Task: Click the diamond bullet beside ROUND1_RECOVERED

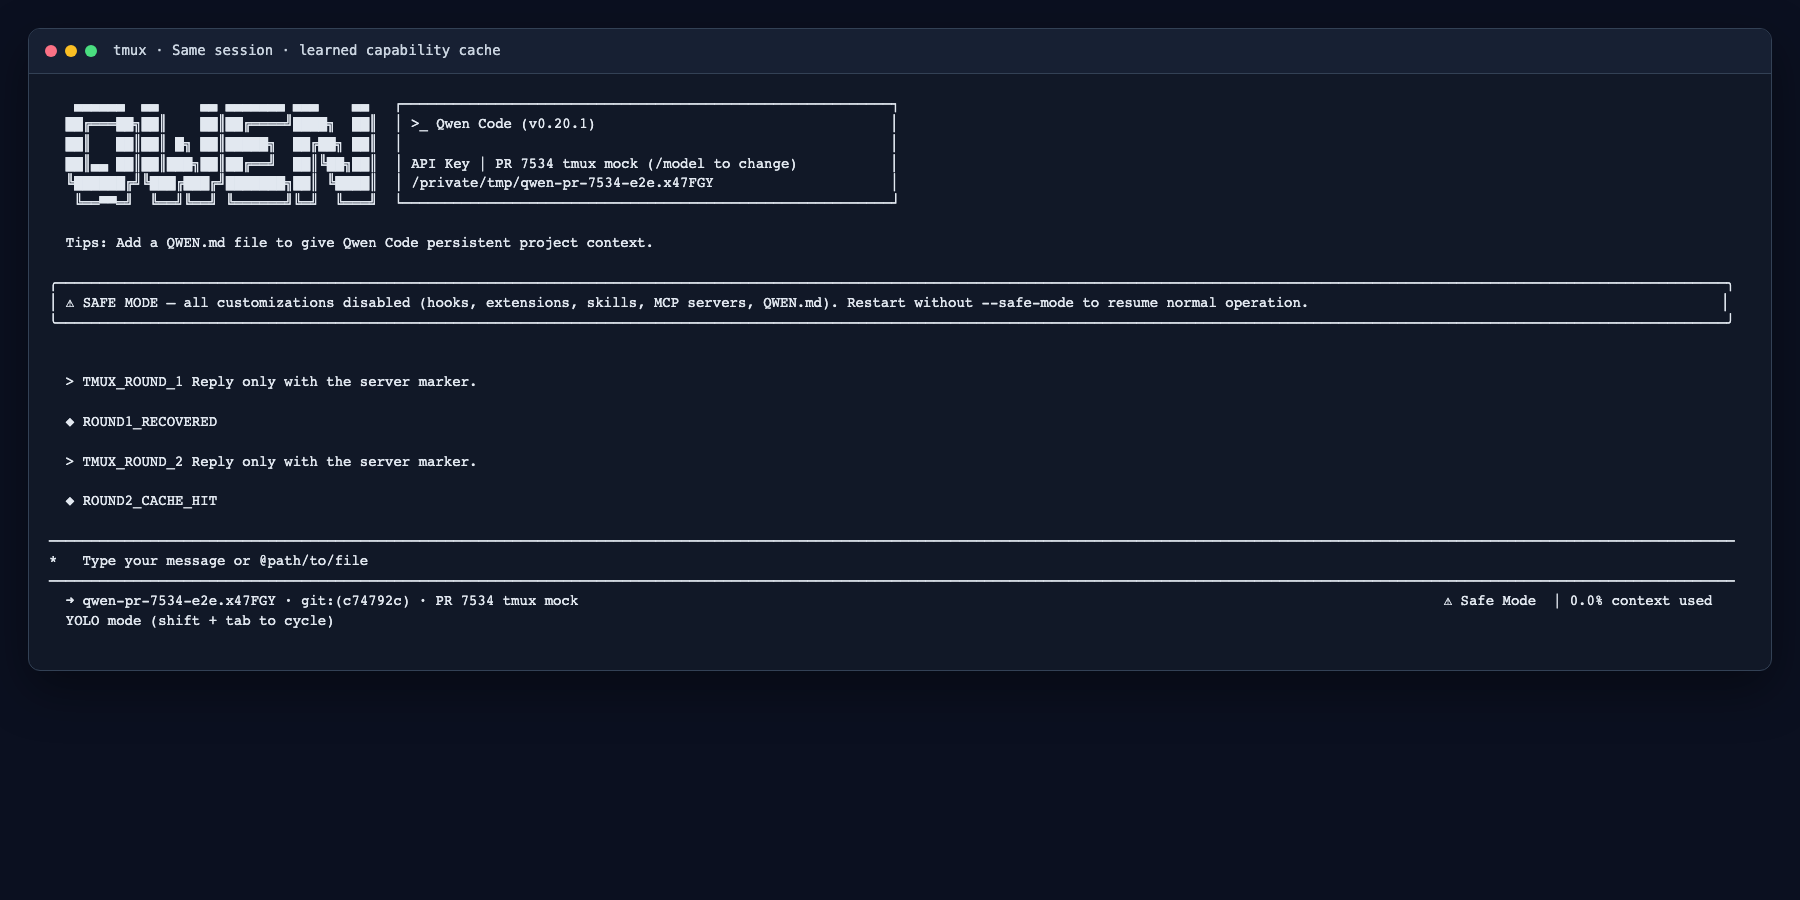Action: point(70,422)
